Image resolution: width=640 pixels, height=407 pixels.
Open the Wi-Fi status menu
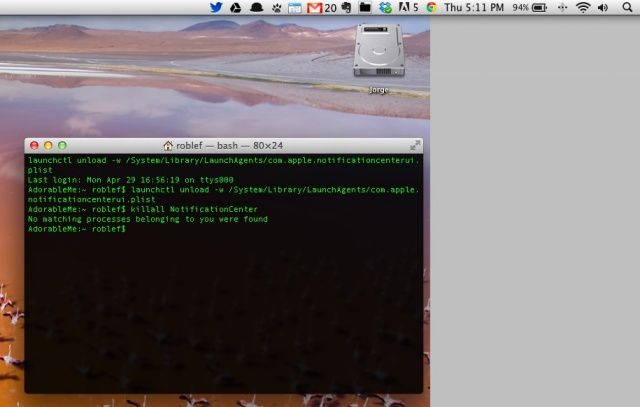(583, 7)
